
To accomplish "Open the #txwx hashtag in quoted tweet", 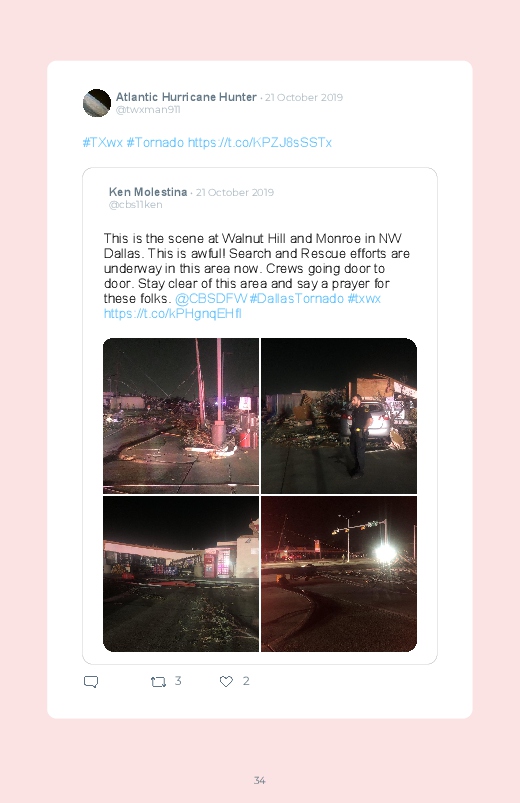I will click(364, 299).
